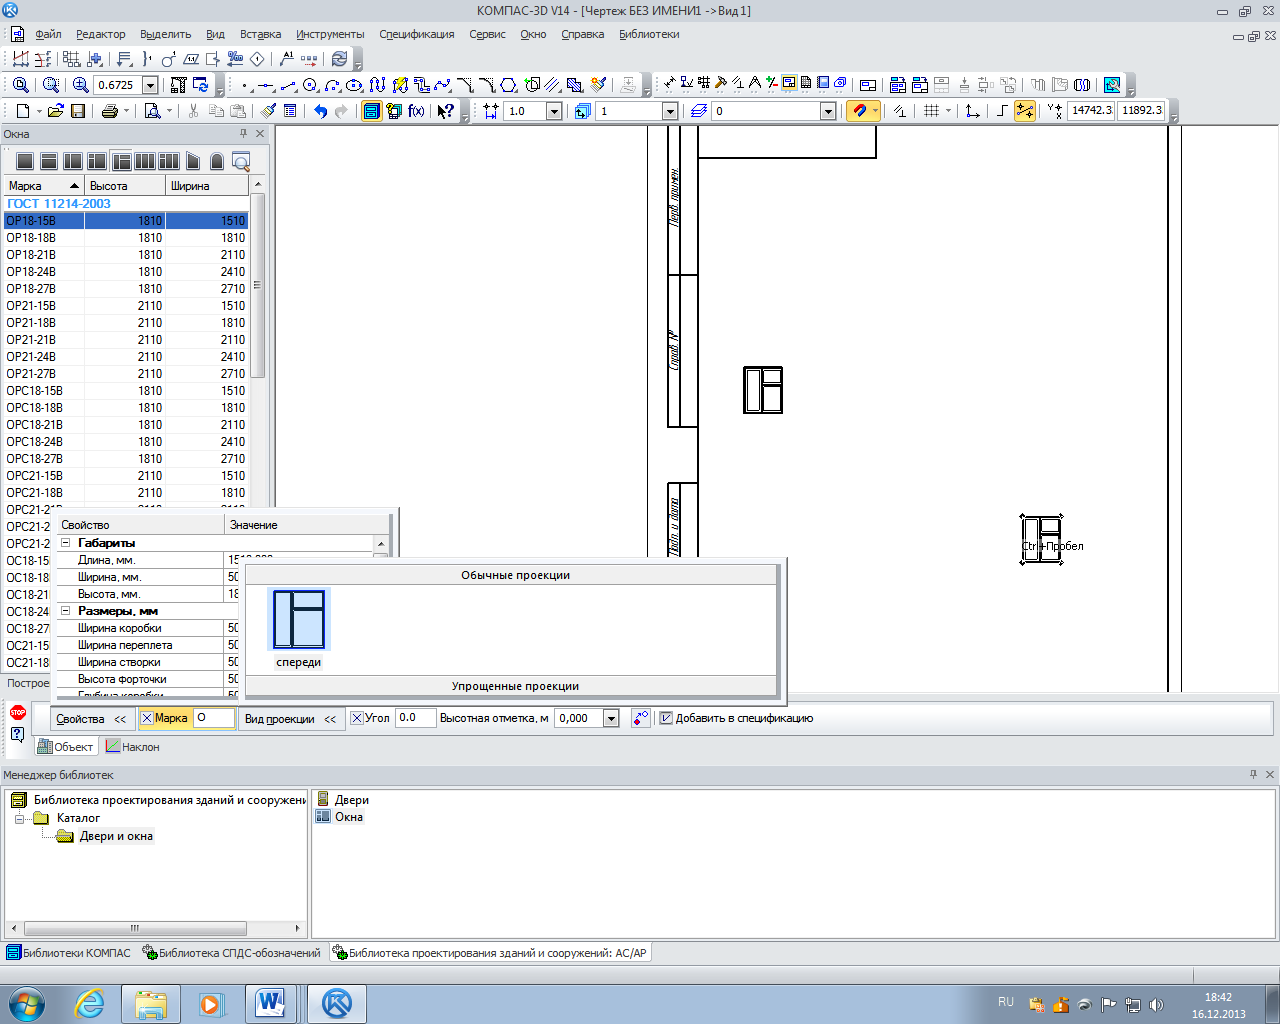1280x1024 pixels.
Task: Open the view state dropdown showing 1
Action: (x=670, y=111)
